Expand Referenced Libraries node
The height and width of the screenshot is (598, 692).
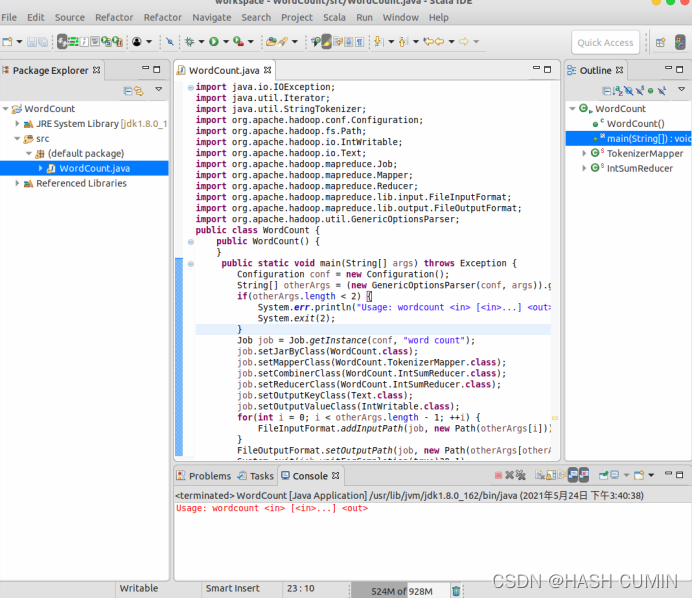pyautogui.click(x=17, y=183)
